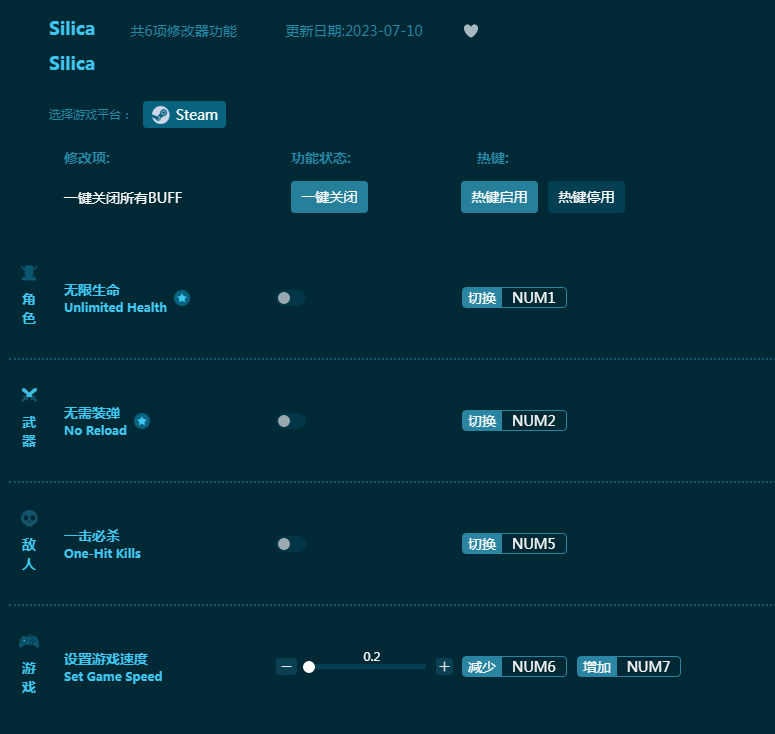This screenshot has height=734, width=775.
Task: Click the weapons crossed swords icon
Action: [29, 395]
